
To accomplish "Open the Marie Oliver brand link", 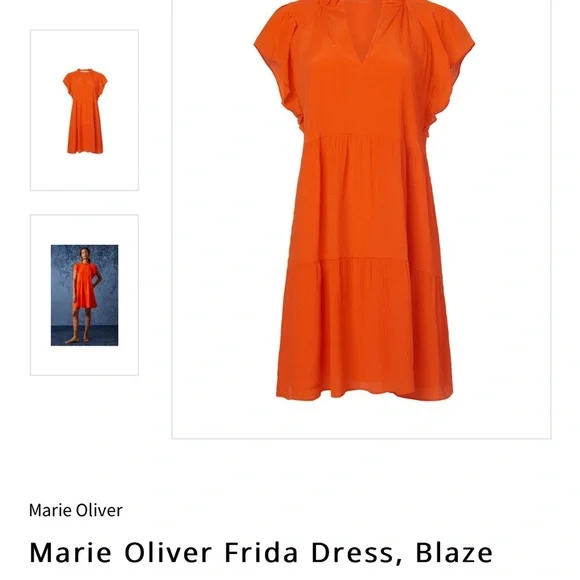I will (x=75, y=510).
